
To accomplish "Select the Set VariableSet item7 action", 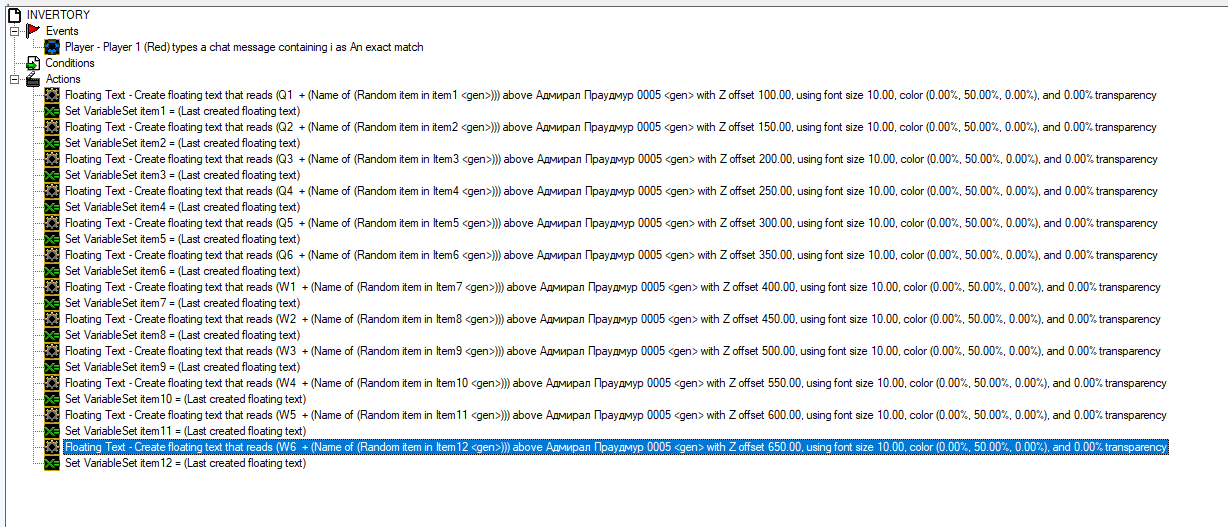I will pyautogui.click(x=182, y=303).
